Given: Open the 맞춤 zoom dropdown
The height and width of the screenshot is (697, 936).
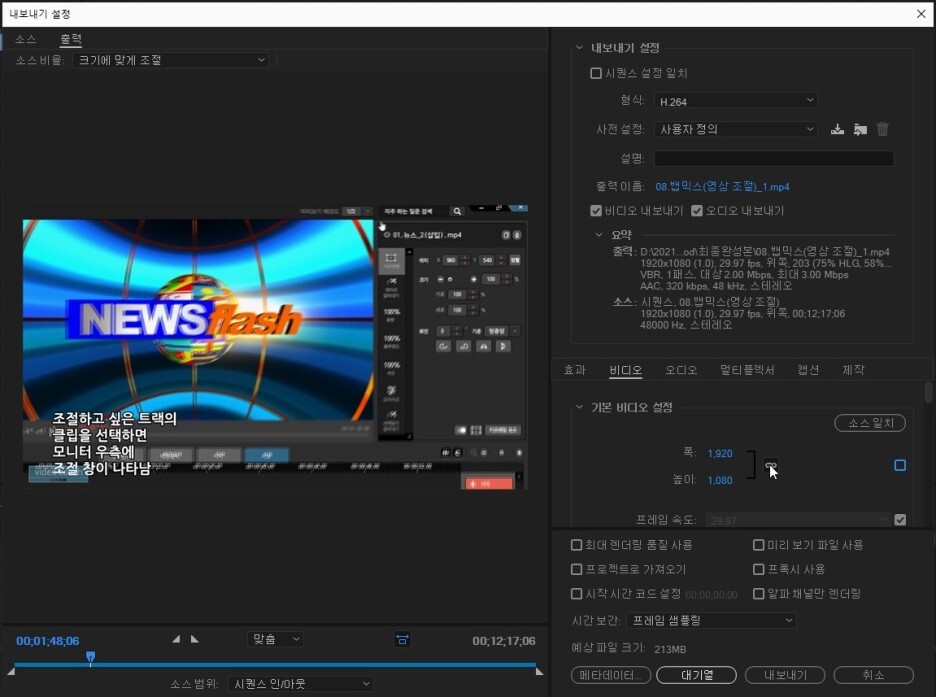Looking at the screenshot, I should tap(275, 640).
